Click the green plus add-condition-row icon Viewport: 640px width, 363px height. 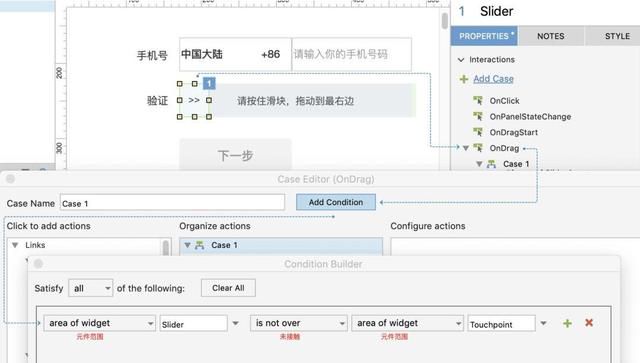(567, 323)
